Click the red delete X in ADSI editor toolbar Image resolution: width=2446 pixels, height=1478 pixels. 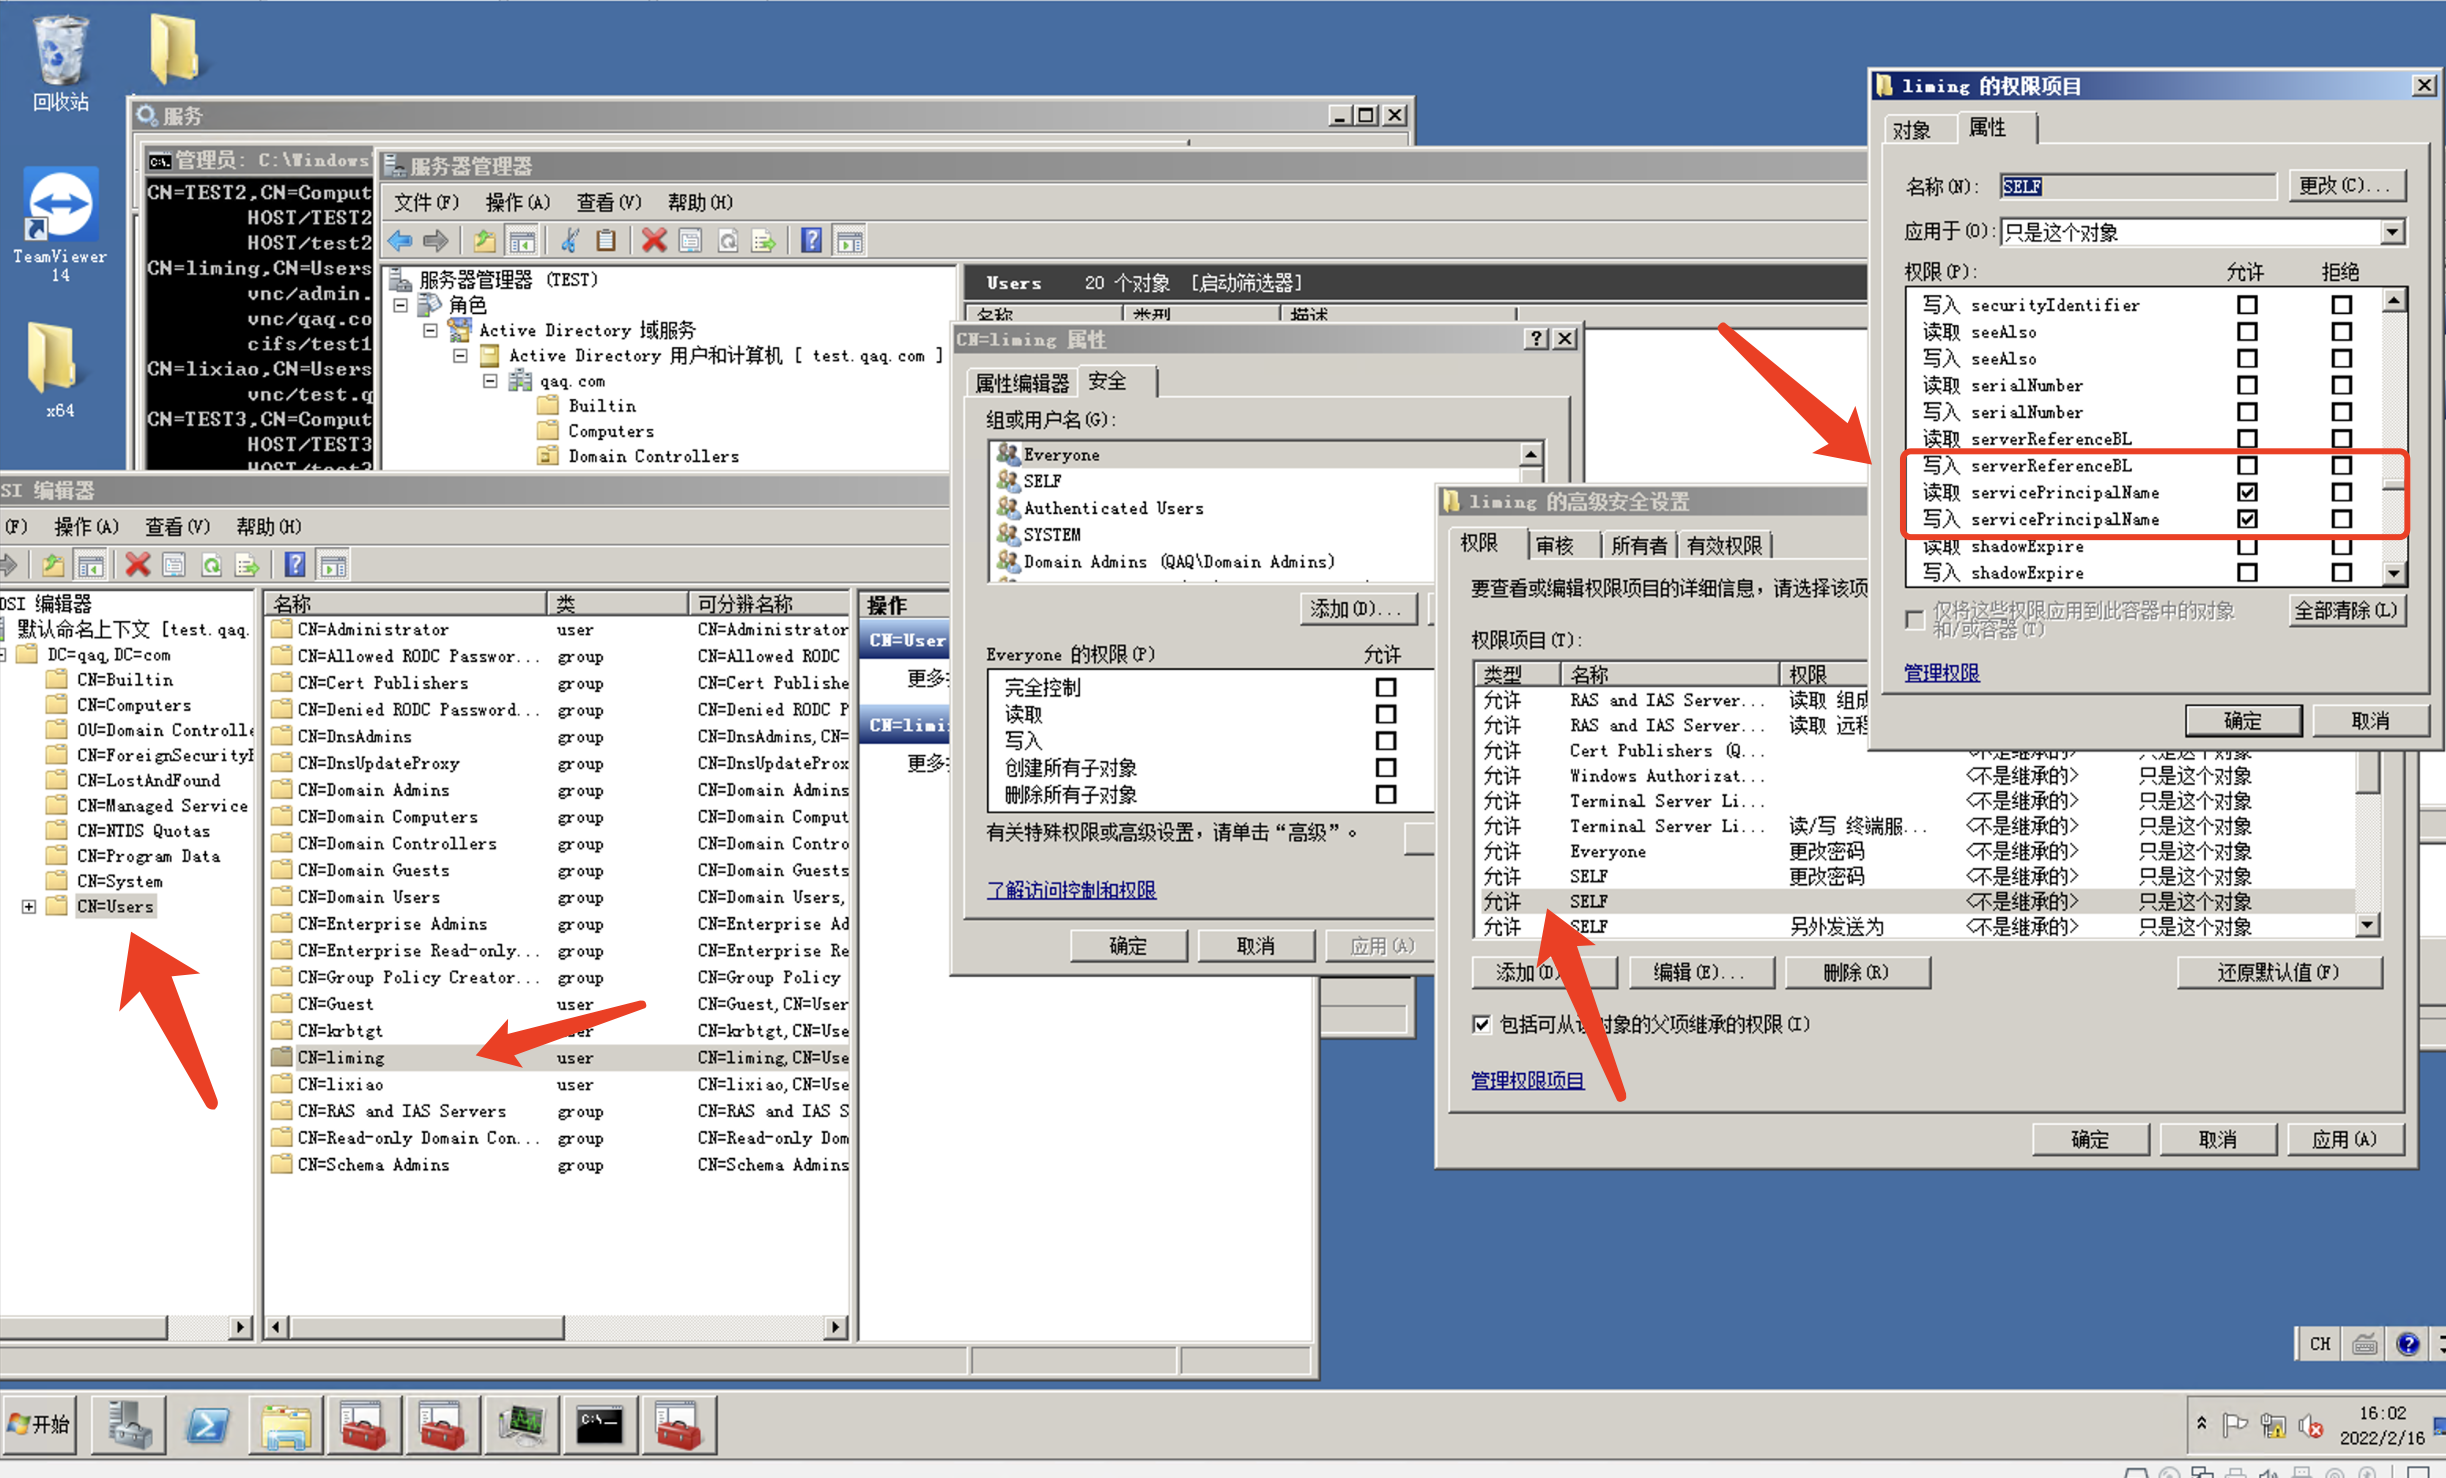pyautogui.click(x=137, y=565)
